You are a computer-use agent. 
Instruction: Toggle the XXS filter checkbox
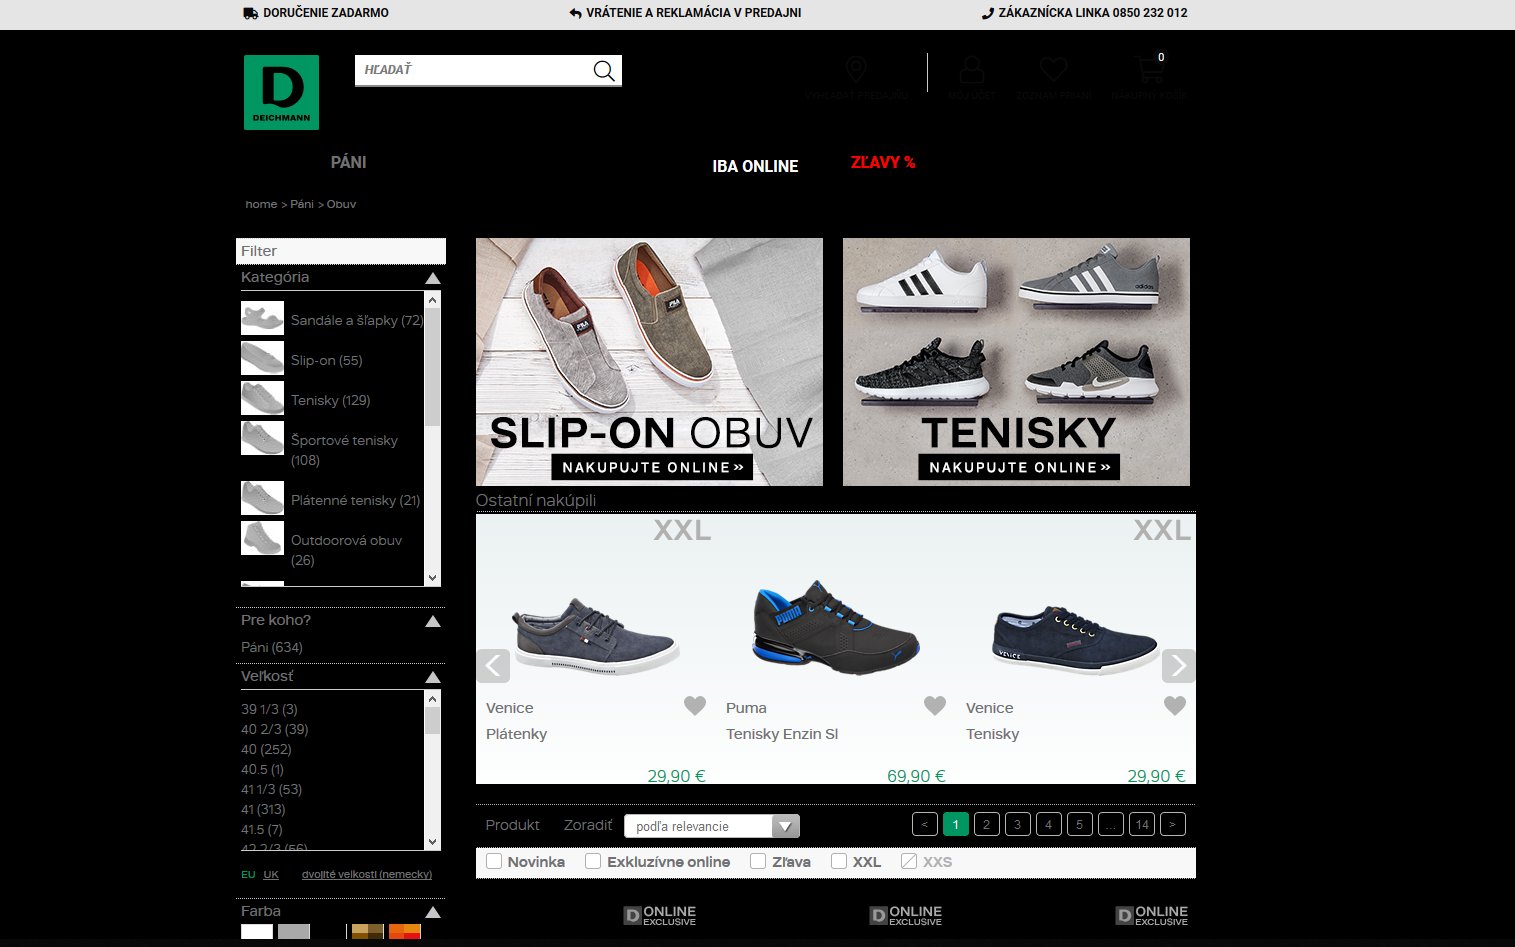[909, 861]
